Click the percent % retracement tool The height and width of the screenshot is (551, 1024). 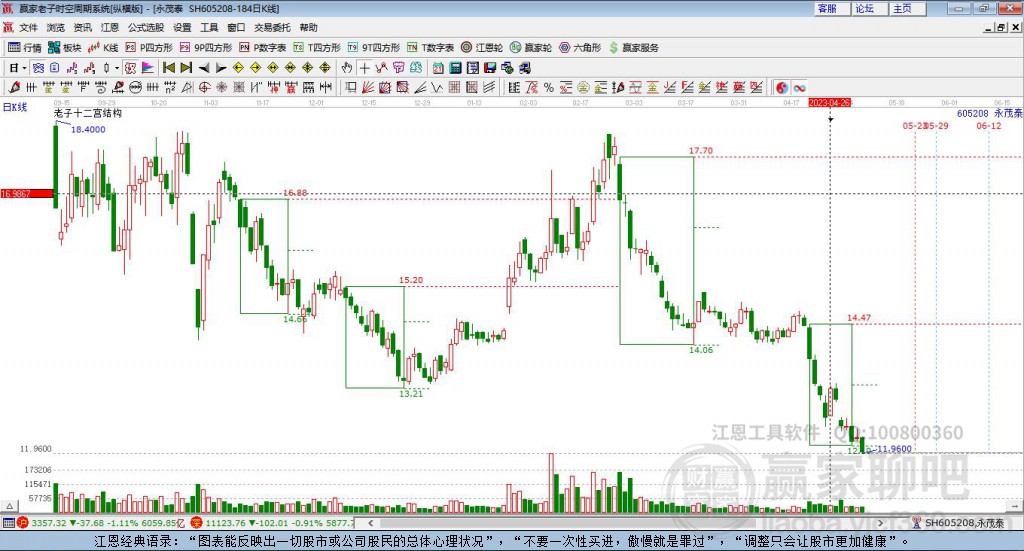[549, 87]
